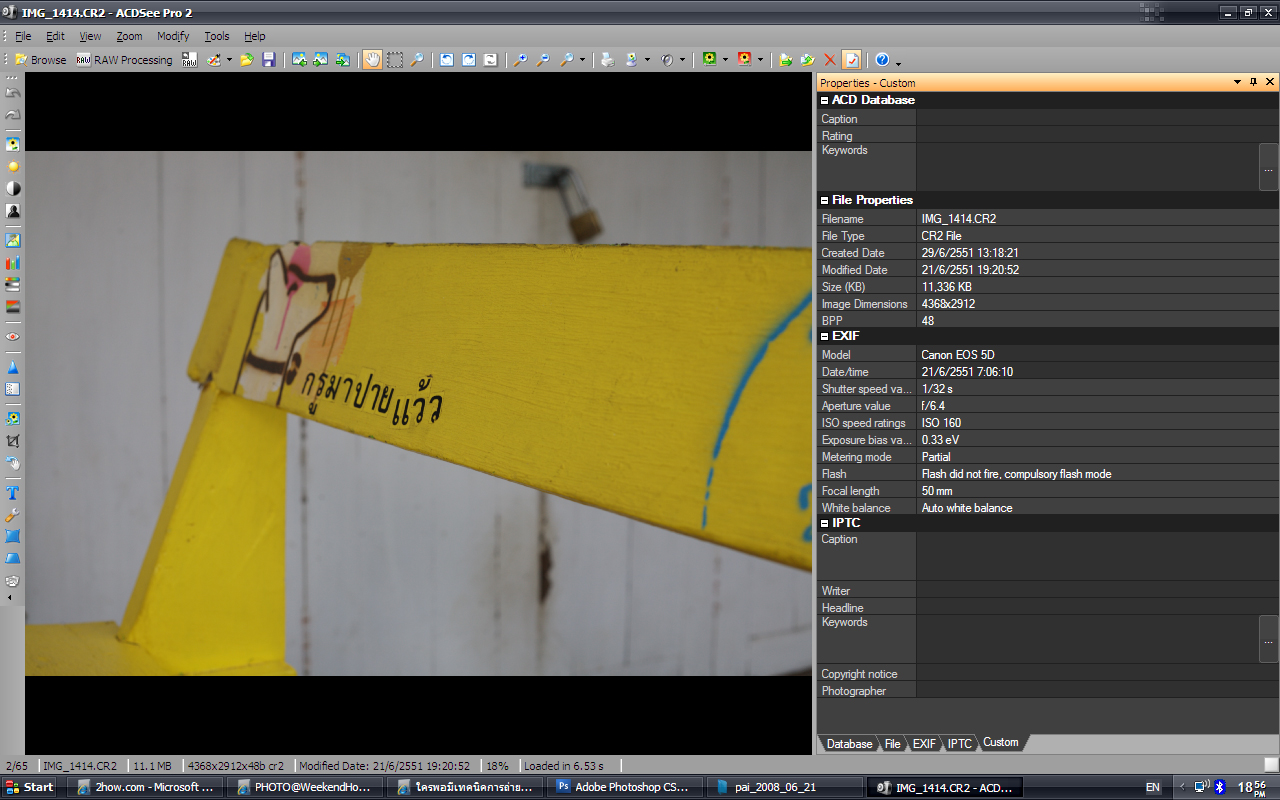Screen dimensions: 1280x800
Task: Click the Browse button in toolbar
Action: click(x=40, y=60)
